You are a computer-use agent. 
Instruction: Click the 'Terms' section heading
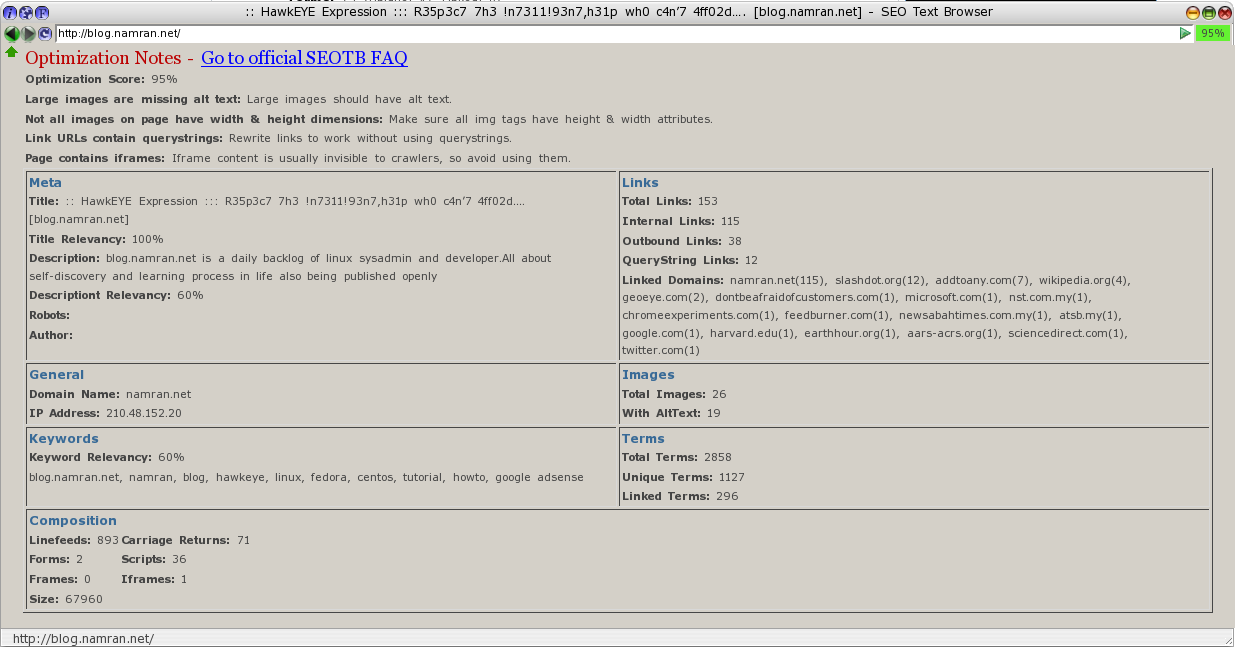pyautogui.click(x=643, y=438)
